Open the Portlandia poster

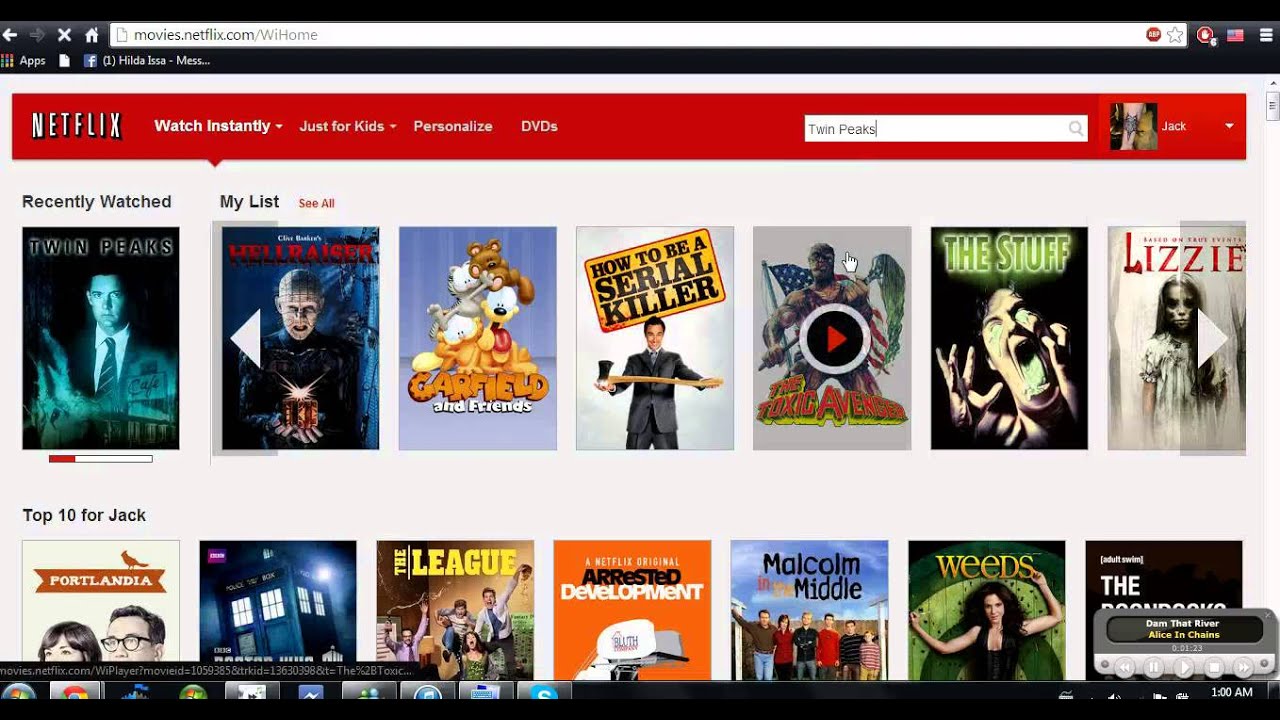point(101,610)
